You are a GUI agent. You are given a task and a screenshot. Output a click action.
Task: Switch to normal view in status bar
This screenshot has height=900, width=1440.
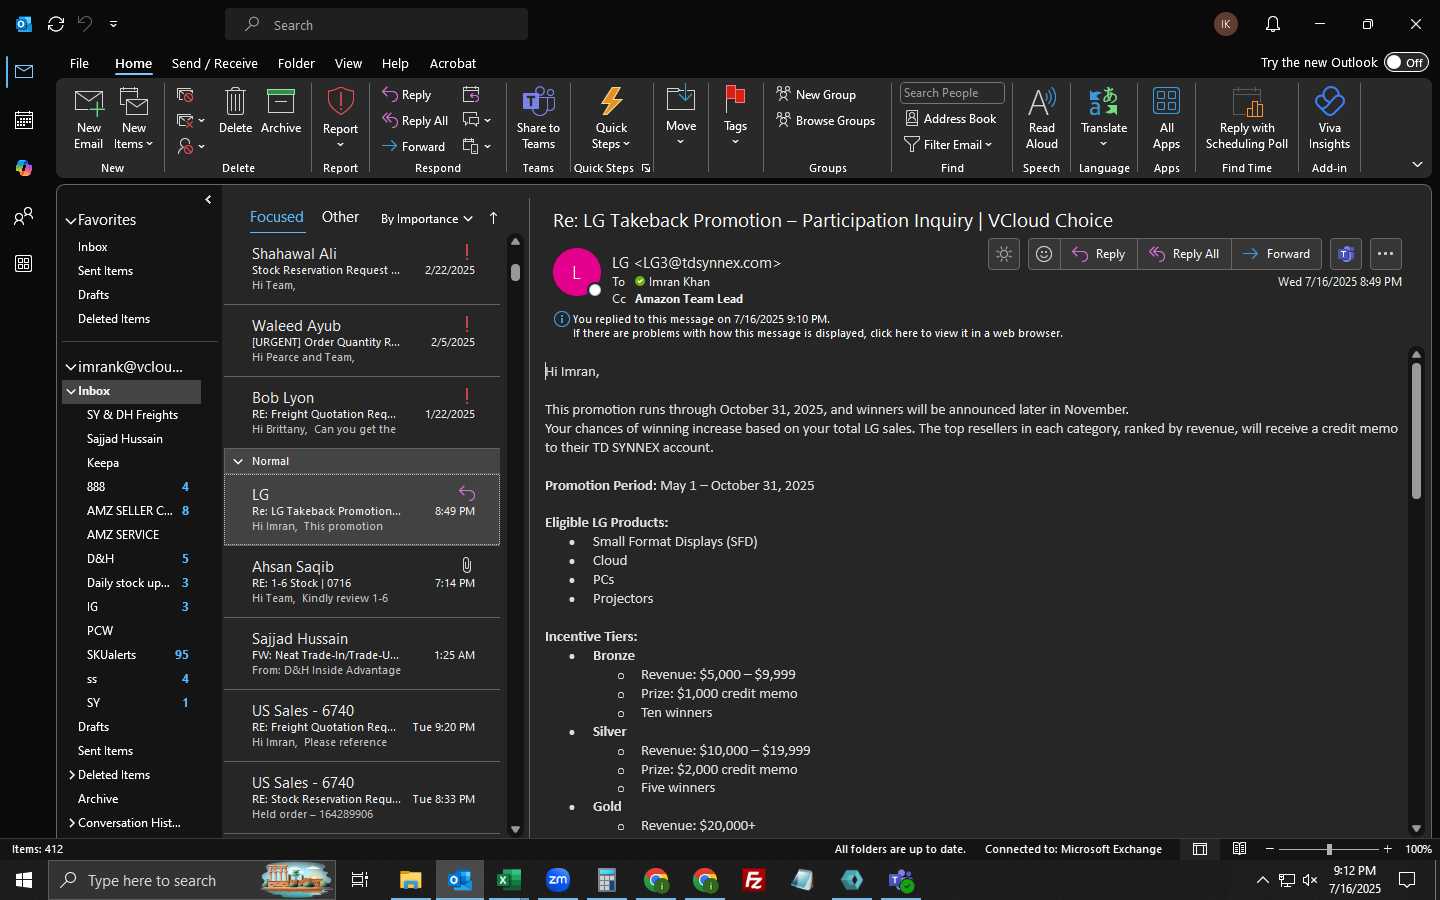pyautogui.click(x=1199, y=849)
